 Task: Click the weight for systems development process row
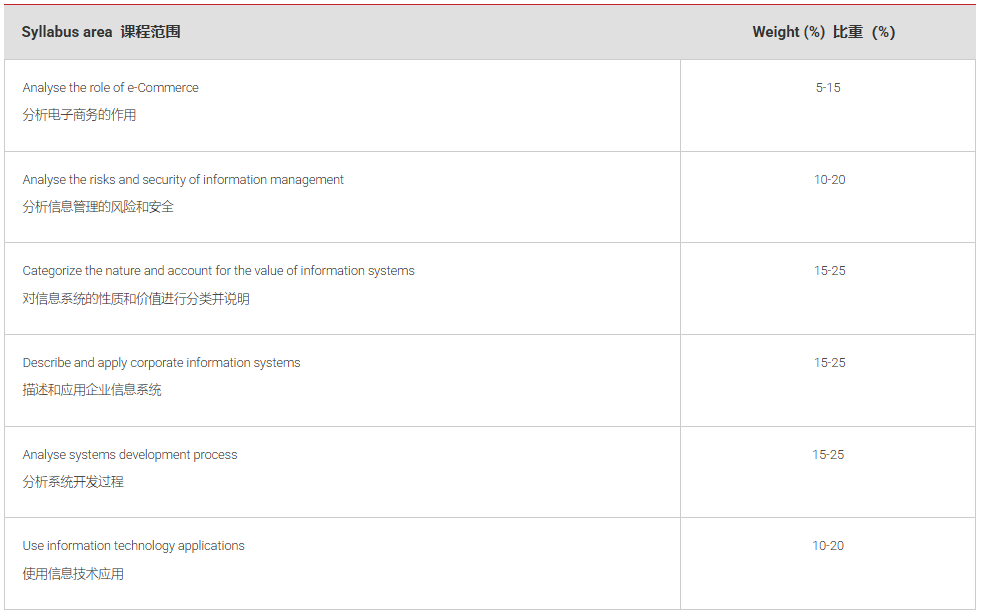828,455
